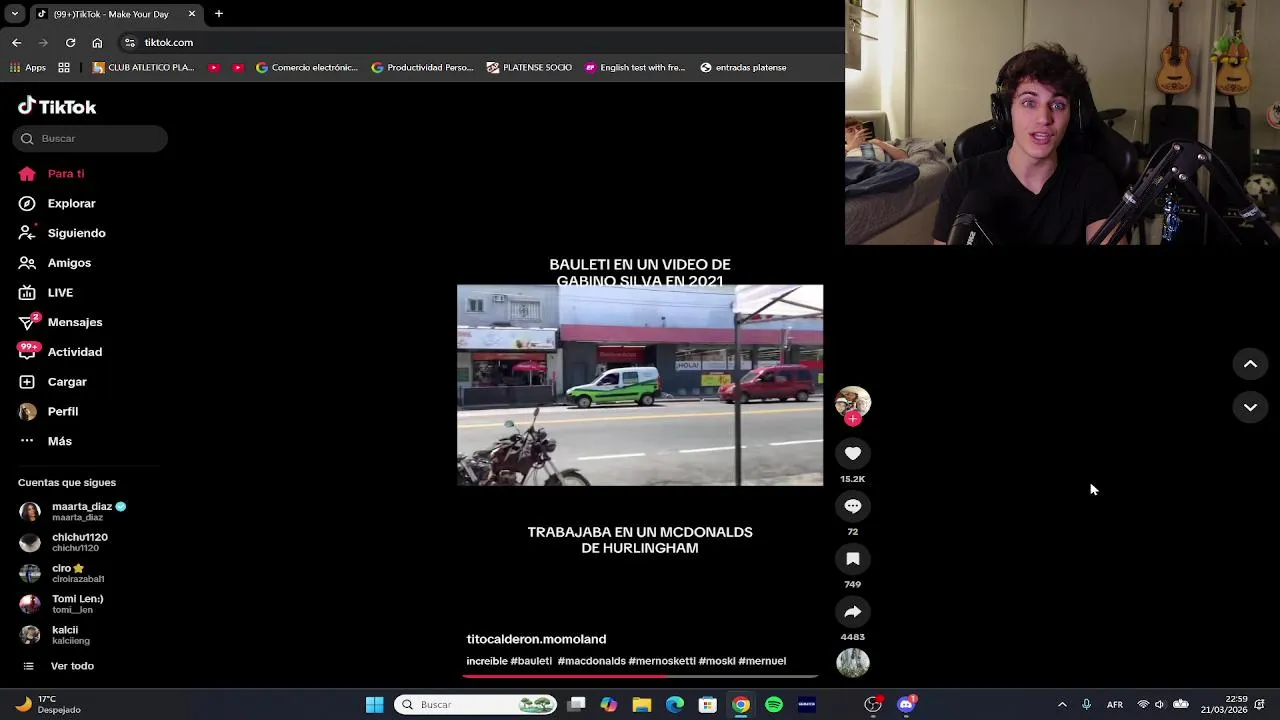
Task: Open a new browser tab
Action: click(x=219, y=14)
